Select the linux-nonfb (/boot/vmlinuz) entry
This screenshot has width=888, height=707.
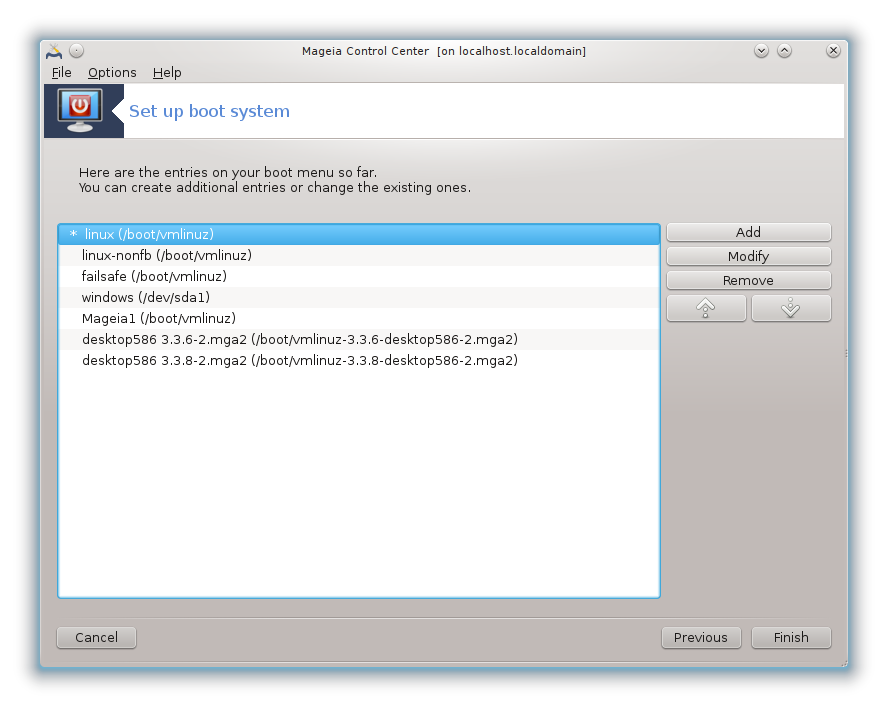(359, 255)
